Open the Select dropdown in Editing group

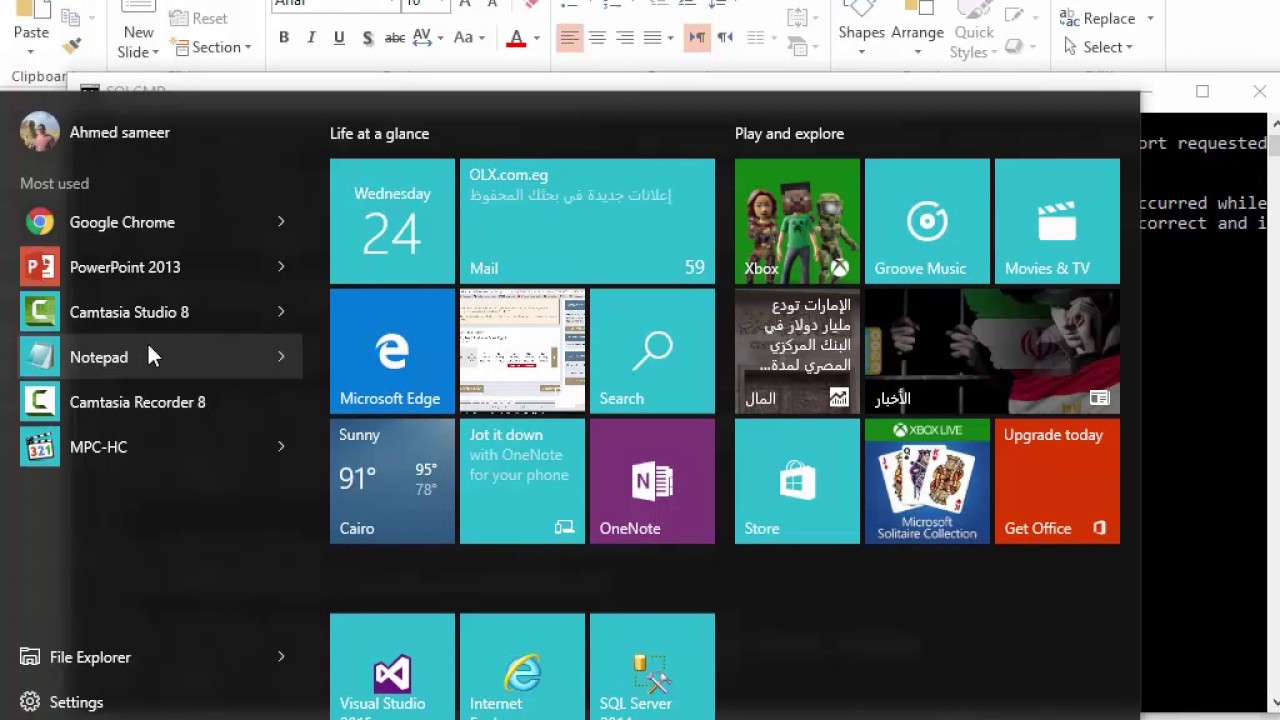pyautogui.click(x=1098, y=47)
